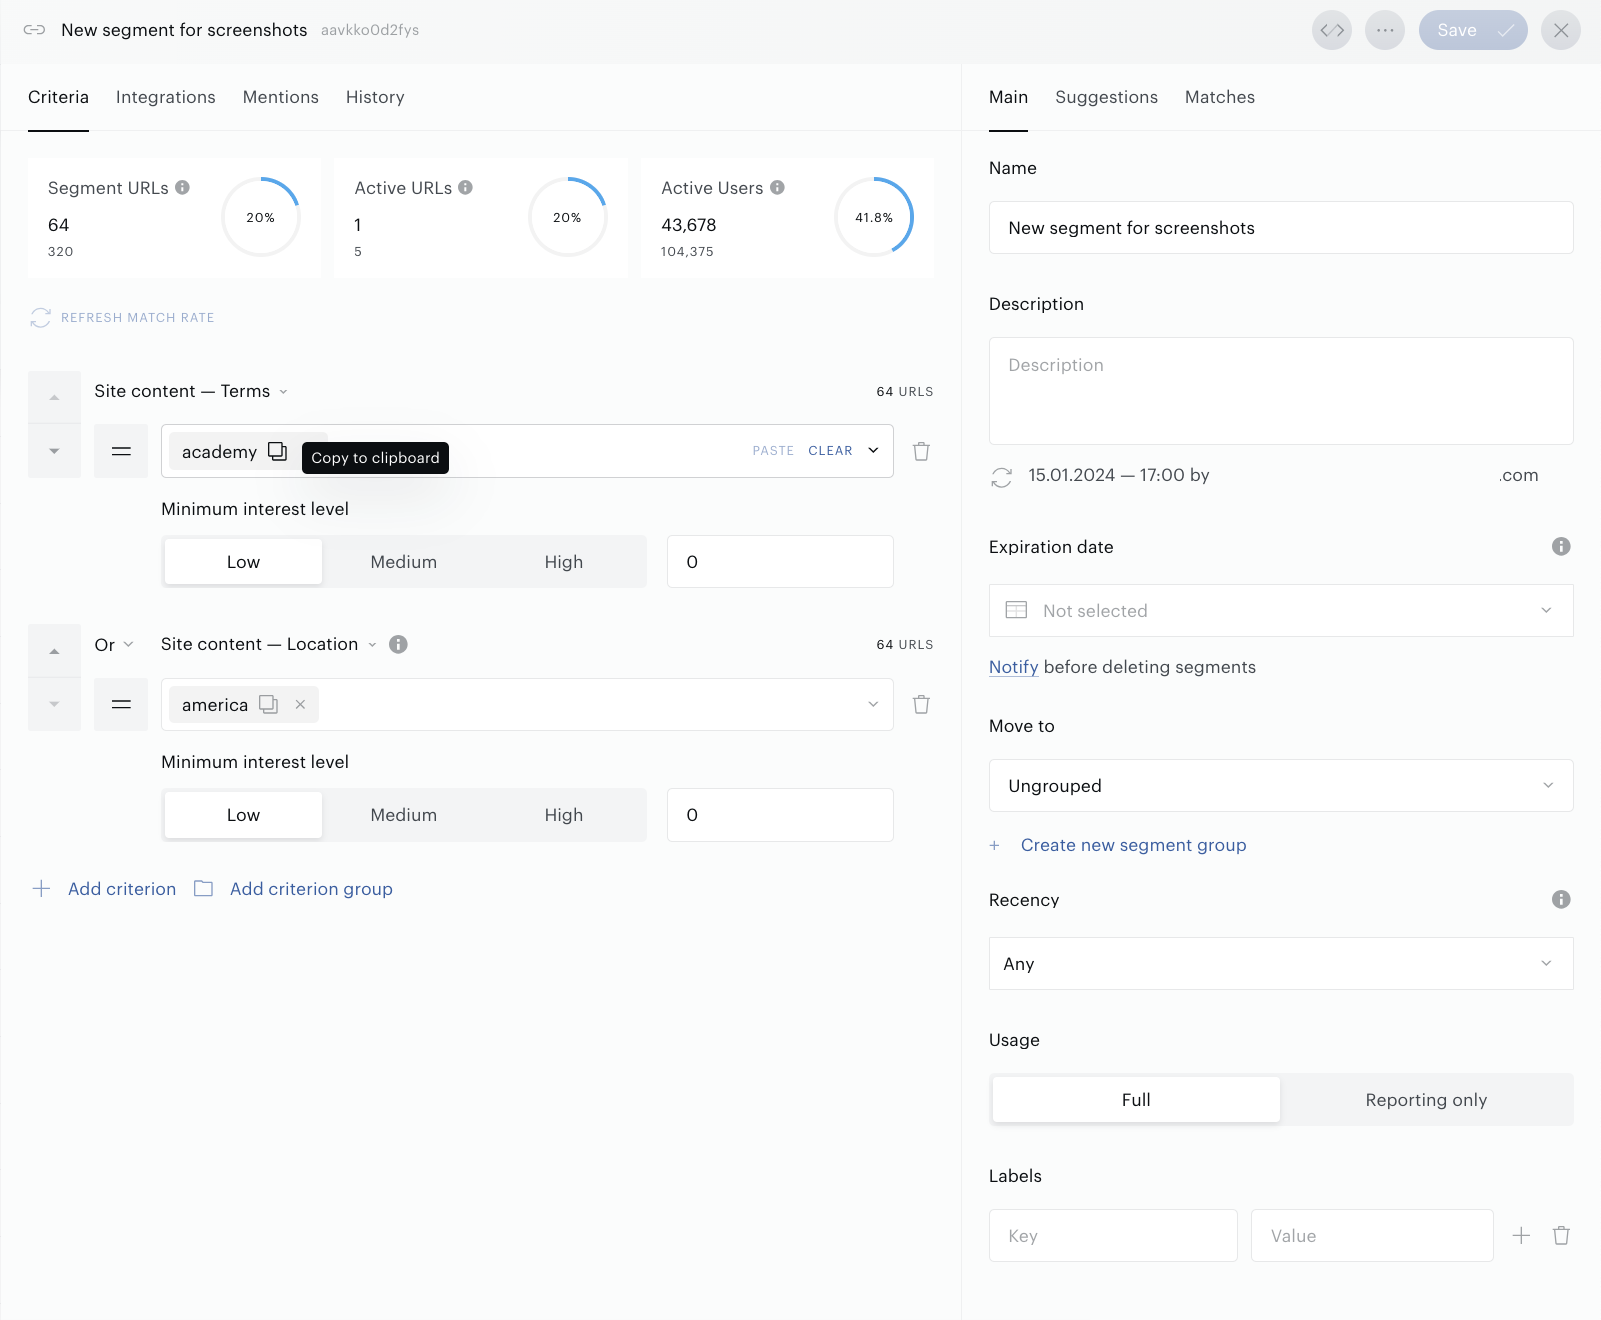Select High interest level for Location criterion
The height and width of the screenshot is (1320, 1601).
pos(564,815)
